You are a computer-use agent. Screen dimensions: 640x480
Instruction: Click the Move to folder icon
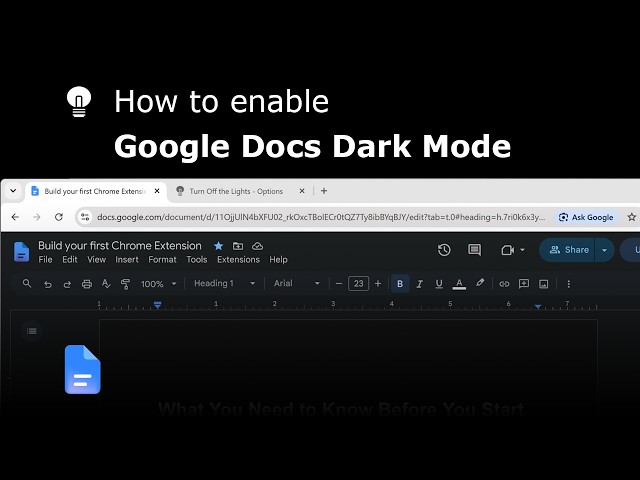(x=238, y=246)
